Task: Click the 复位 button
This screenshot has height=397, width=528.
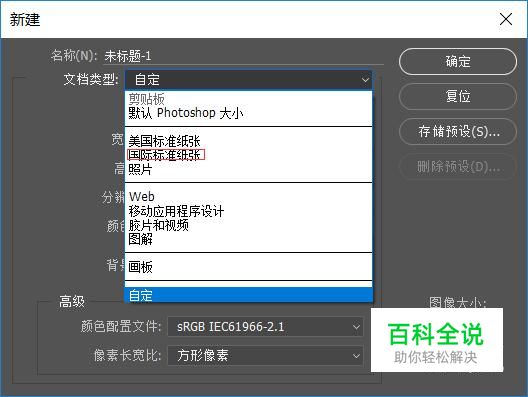Action: pos(458,96)
